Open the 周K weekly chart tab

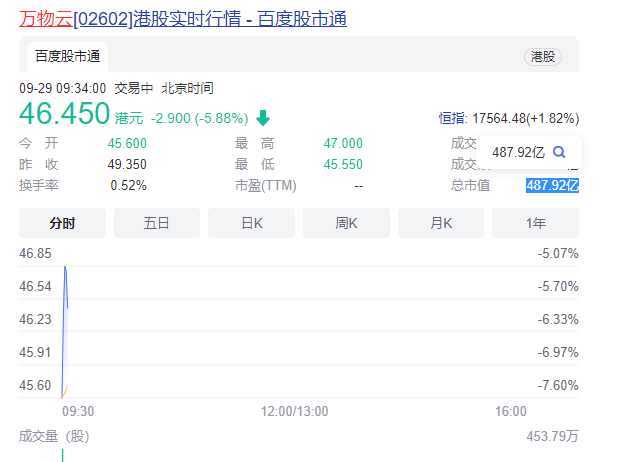[346, 223]
